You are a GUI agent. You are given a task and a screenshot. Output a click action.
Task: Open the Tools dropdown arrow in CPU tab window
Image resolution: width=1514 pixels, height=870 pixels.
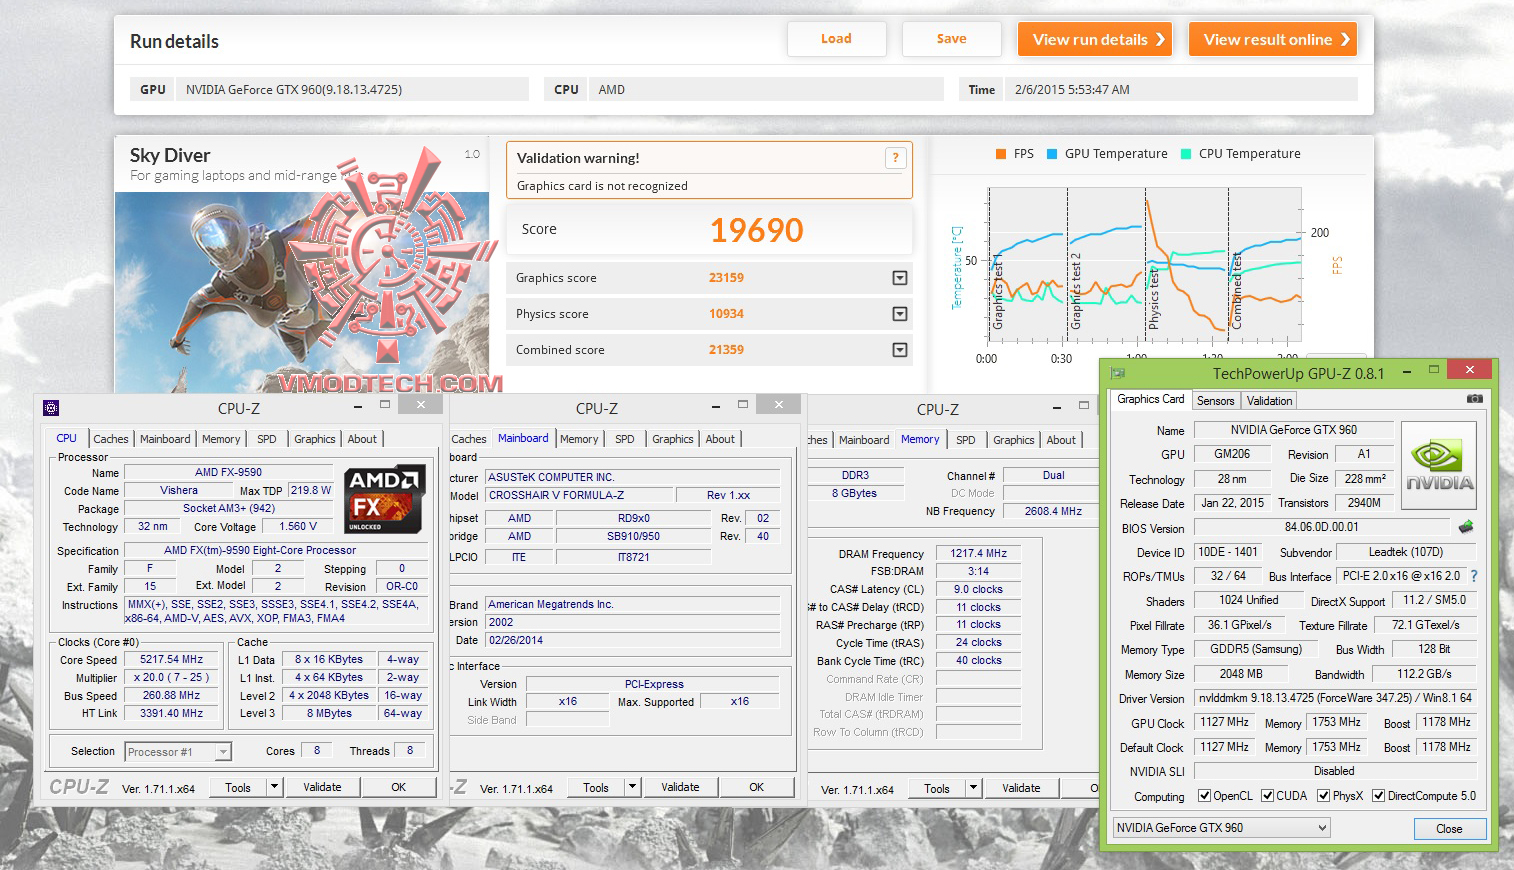pyautogui.click(x=274, y=787)
